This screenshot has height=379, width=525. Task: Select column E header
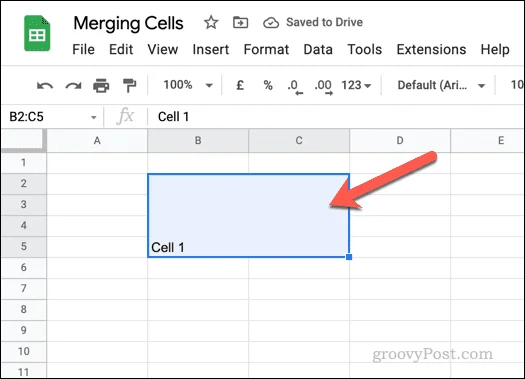click(x=488, y=141)
